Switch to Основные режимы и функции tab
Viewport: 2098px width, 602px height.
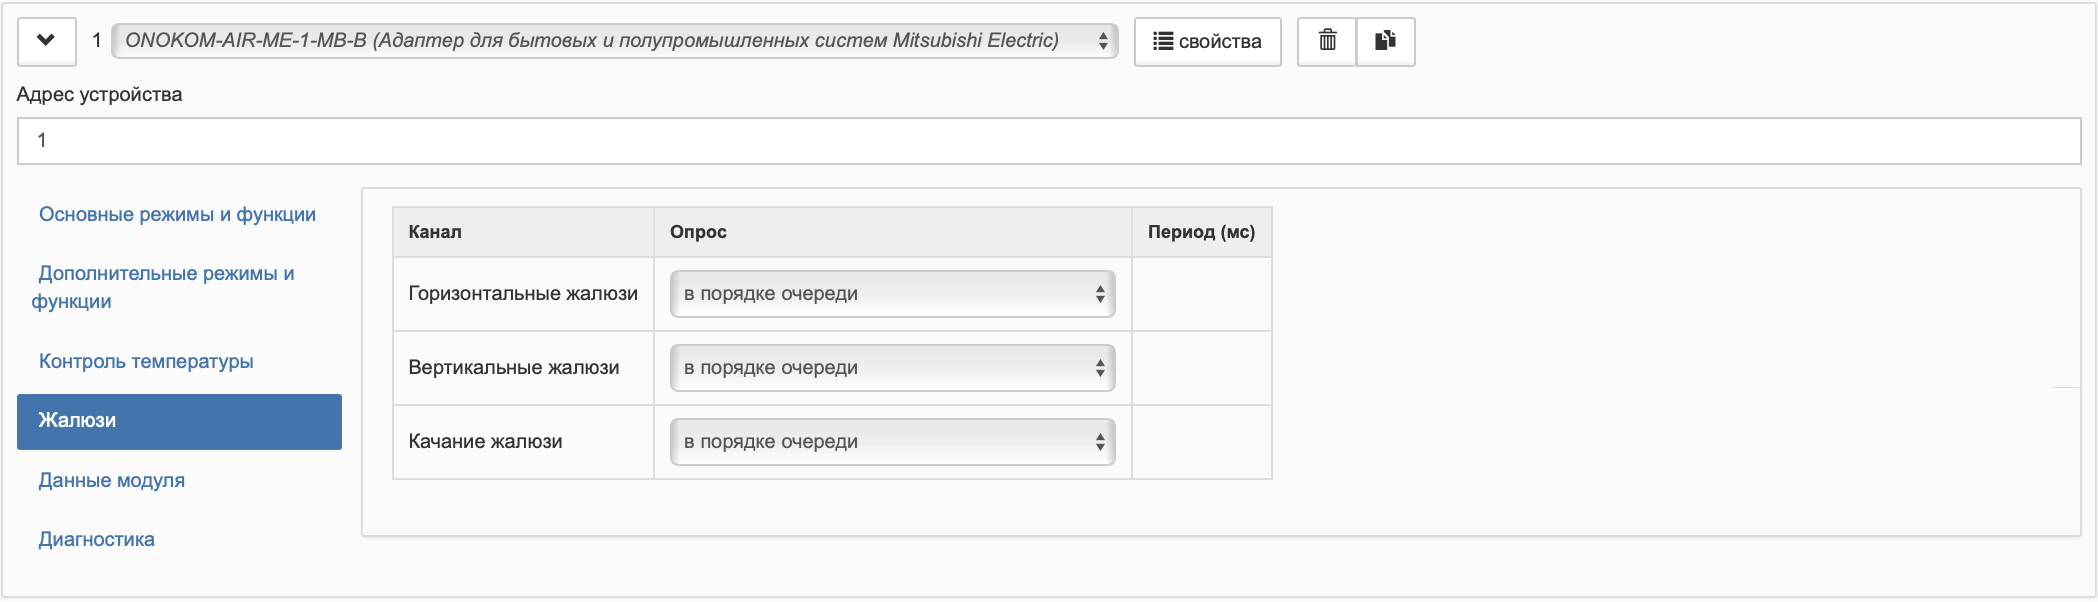click(x=177, y=215)
